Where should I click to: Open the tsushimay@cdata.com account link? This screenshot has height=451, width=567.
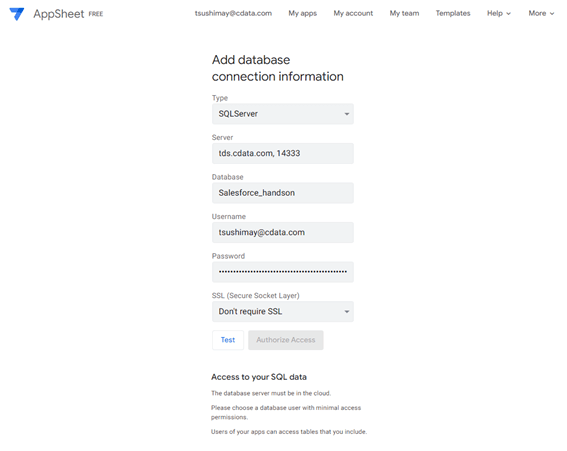click(x=233, y=13)
